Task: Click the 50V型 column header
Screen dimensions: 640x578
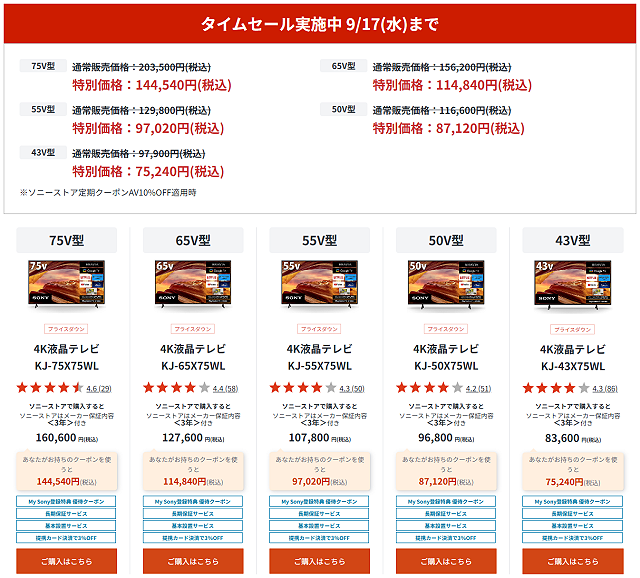Action: (446, 240)
